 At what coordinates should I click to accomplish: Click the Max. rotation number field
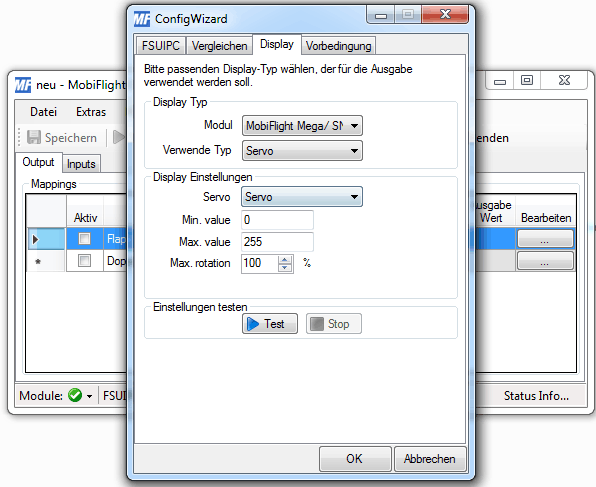260,263
